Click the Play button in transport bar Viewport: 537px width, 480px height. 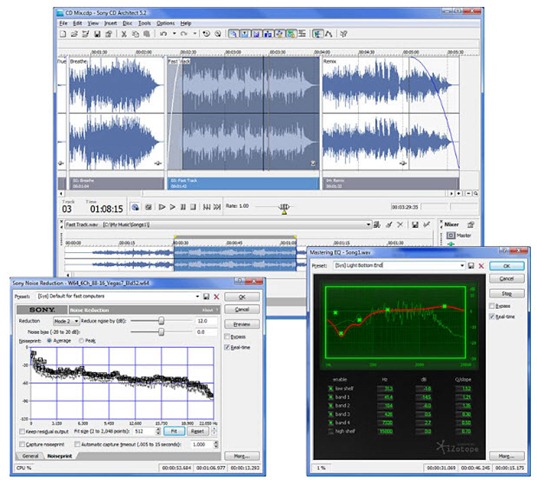coord(173,207)
